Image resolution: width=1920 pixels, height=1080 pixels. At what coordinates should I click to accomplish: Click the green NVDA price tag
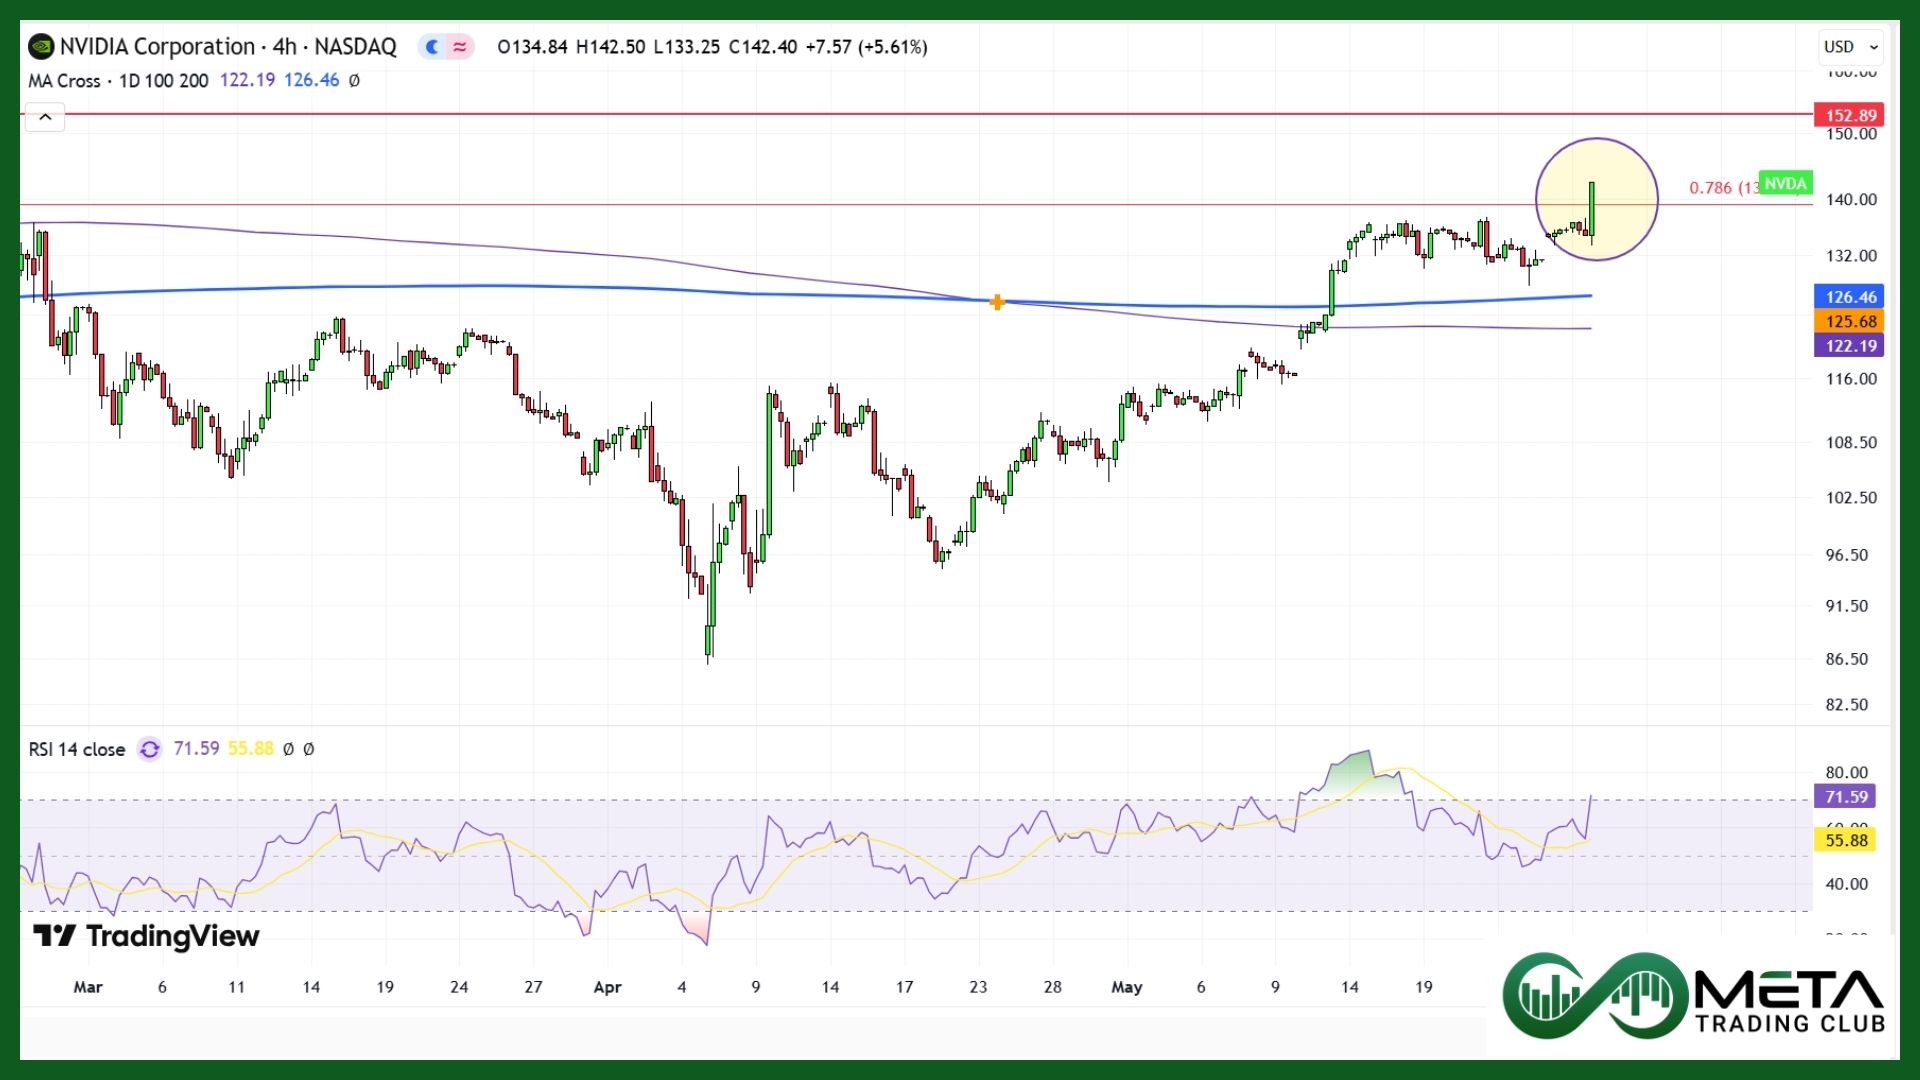pos(1785,183)
